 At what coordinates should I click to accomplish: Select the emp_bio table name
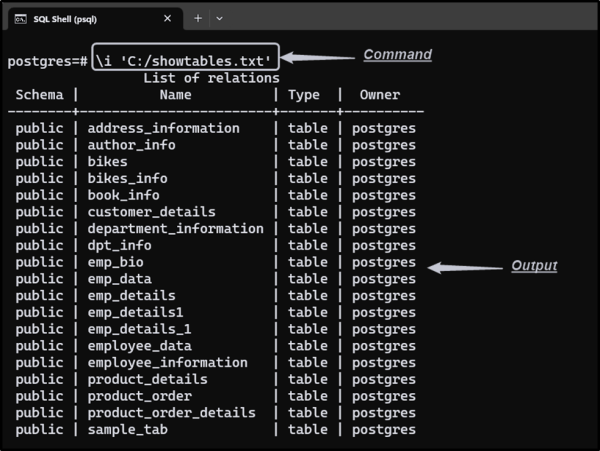(115, 262)
